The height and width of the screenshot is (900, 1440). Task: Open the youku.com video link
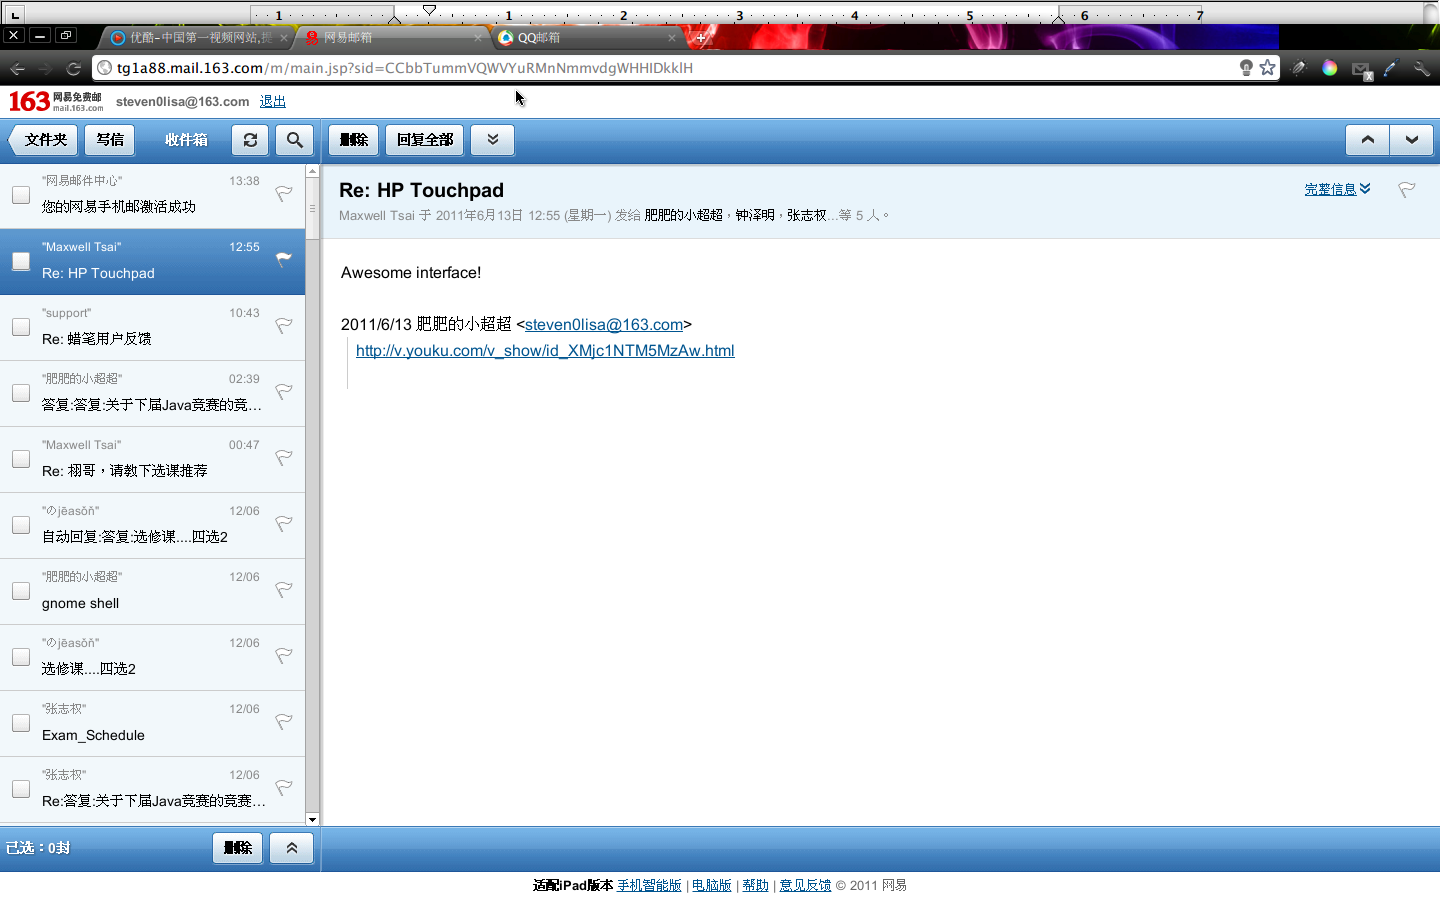545,351
